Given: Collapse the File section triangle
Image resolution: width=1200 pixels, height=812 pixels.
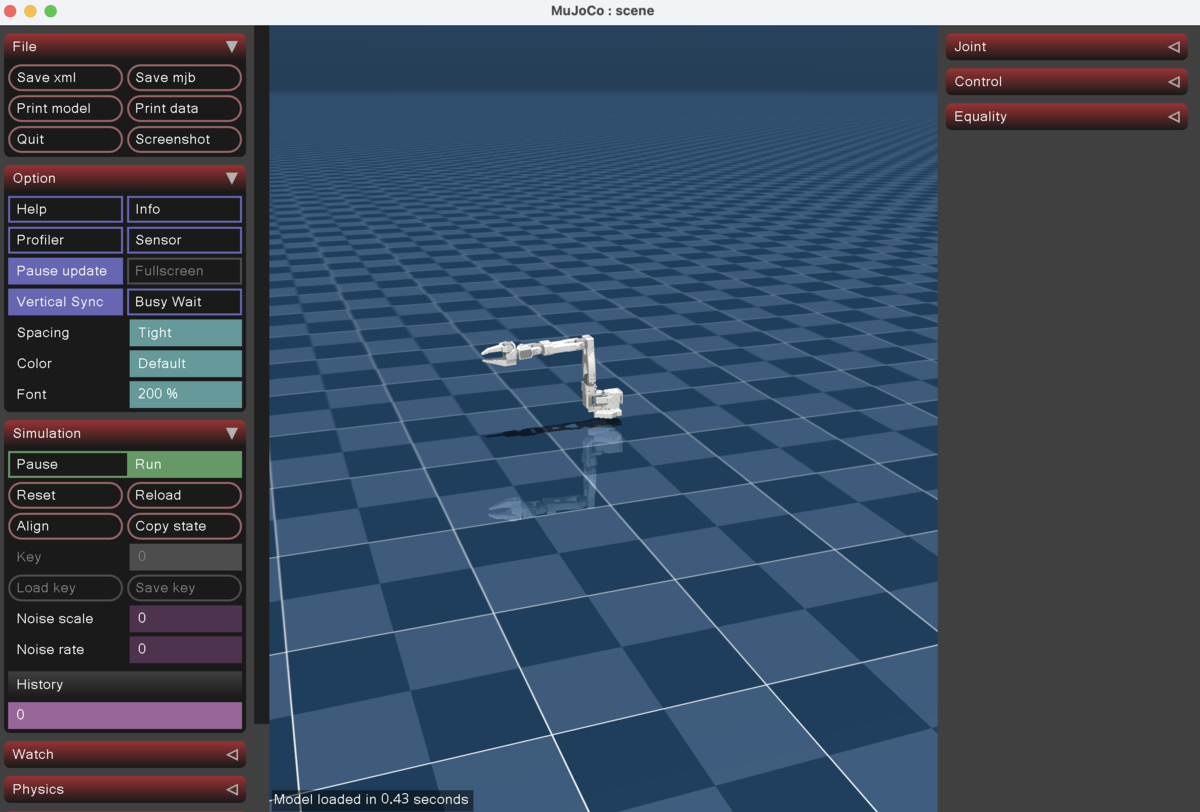Looking at the screenshot, I should [x=232, y=46].
